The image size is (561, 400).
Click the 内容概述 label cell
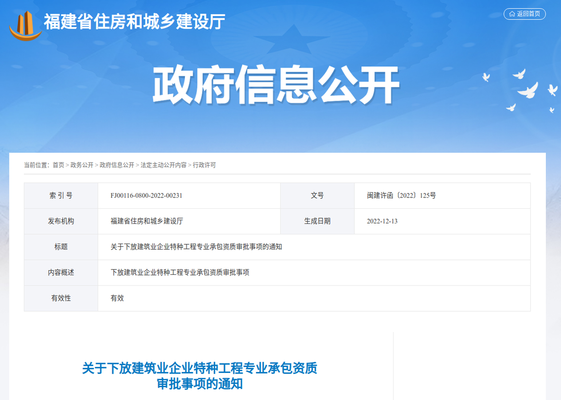click(x=61, y=273)
